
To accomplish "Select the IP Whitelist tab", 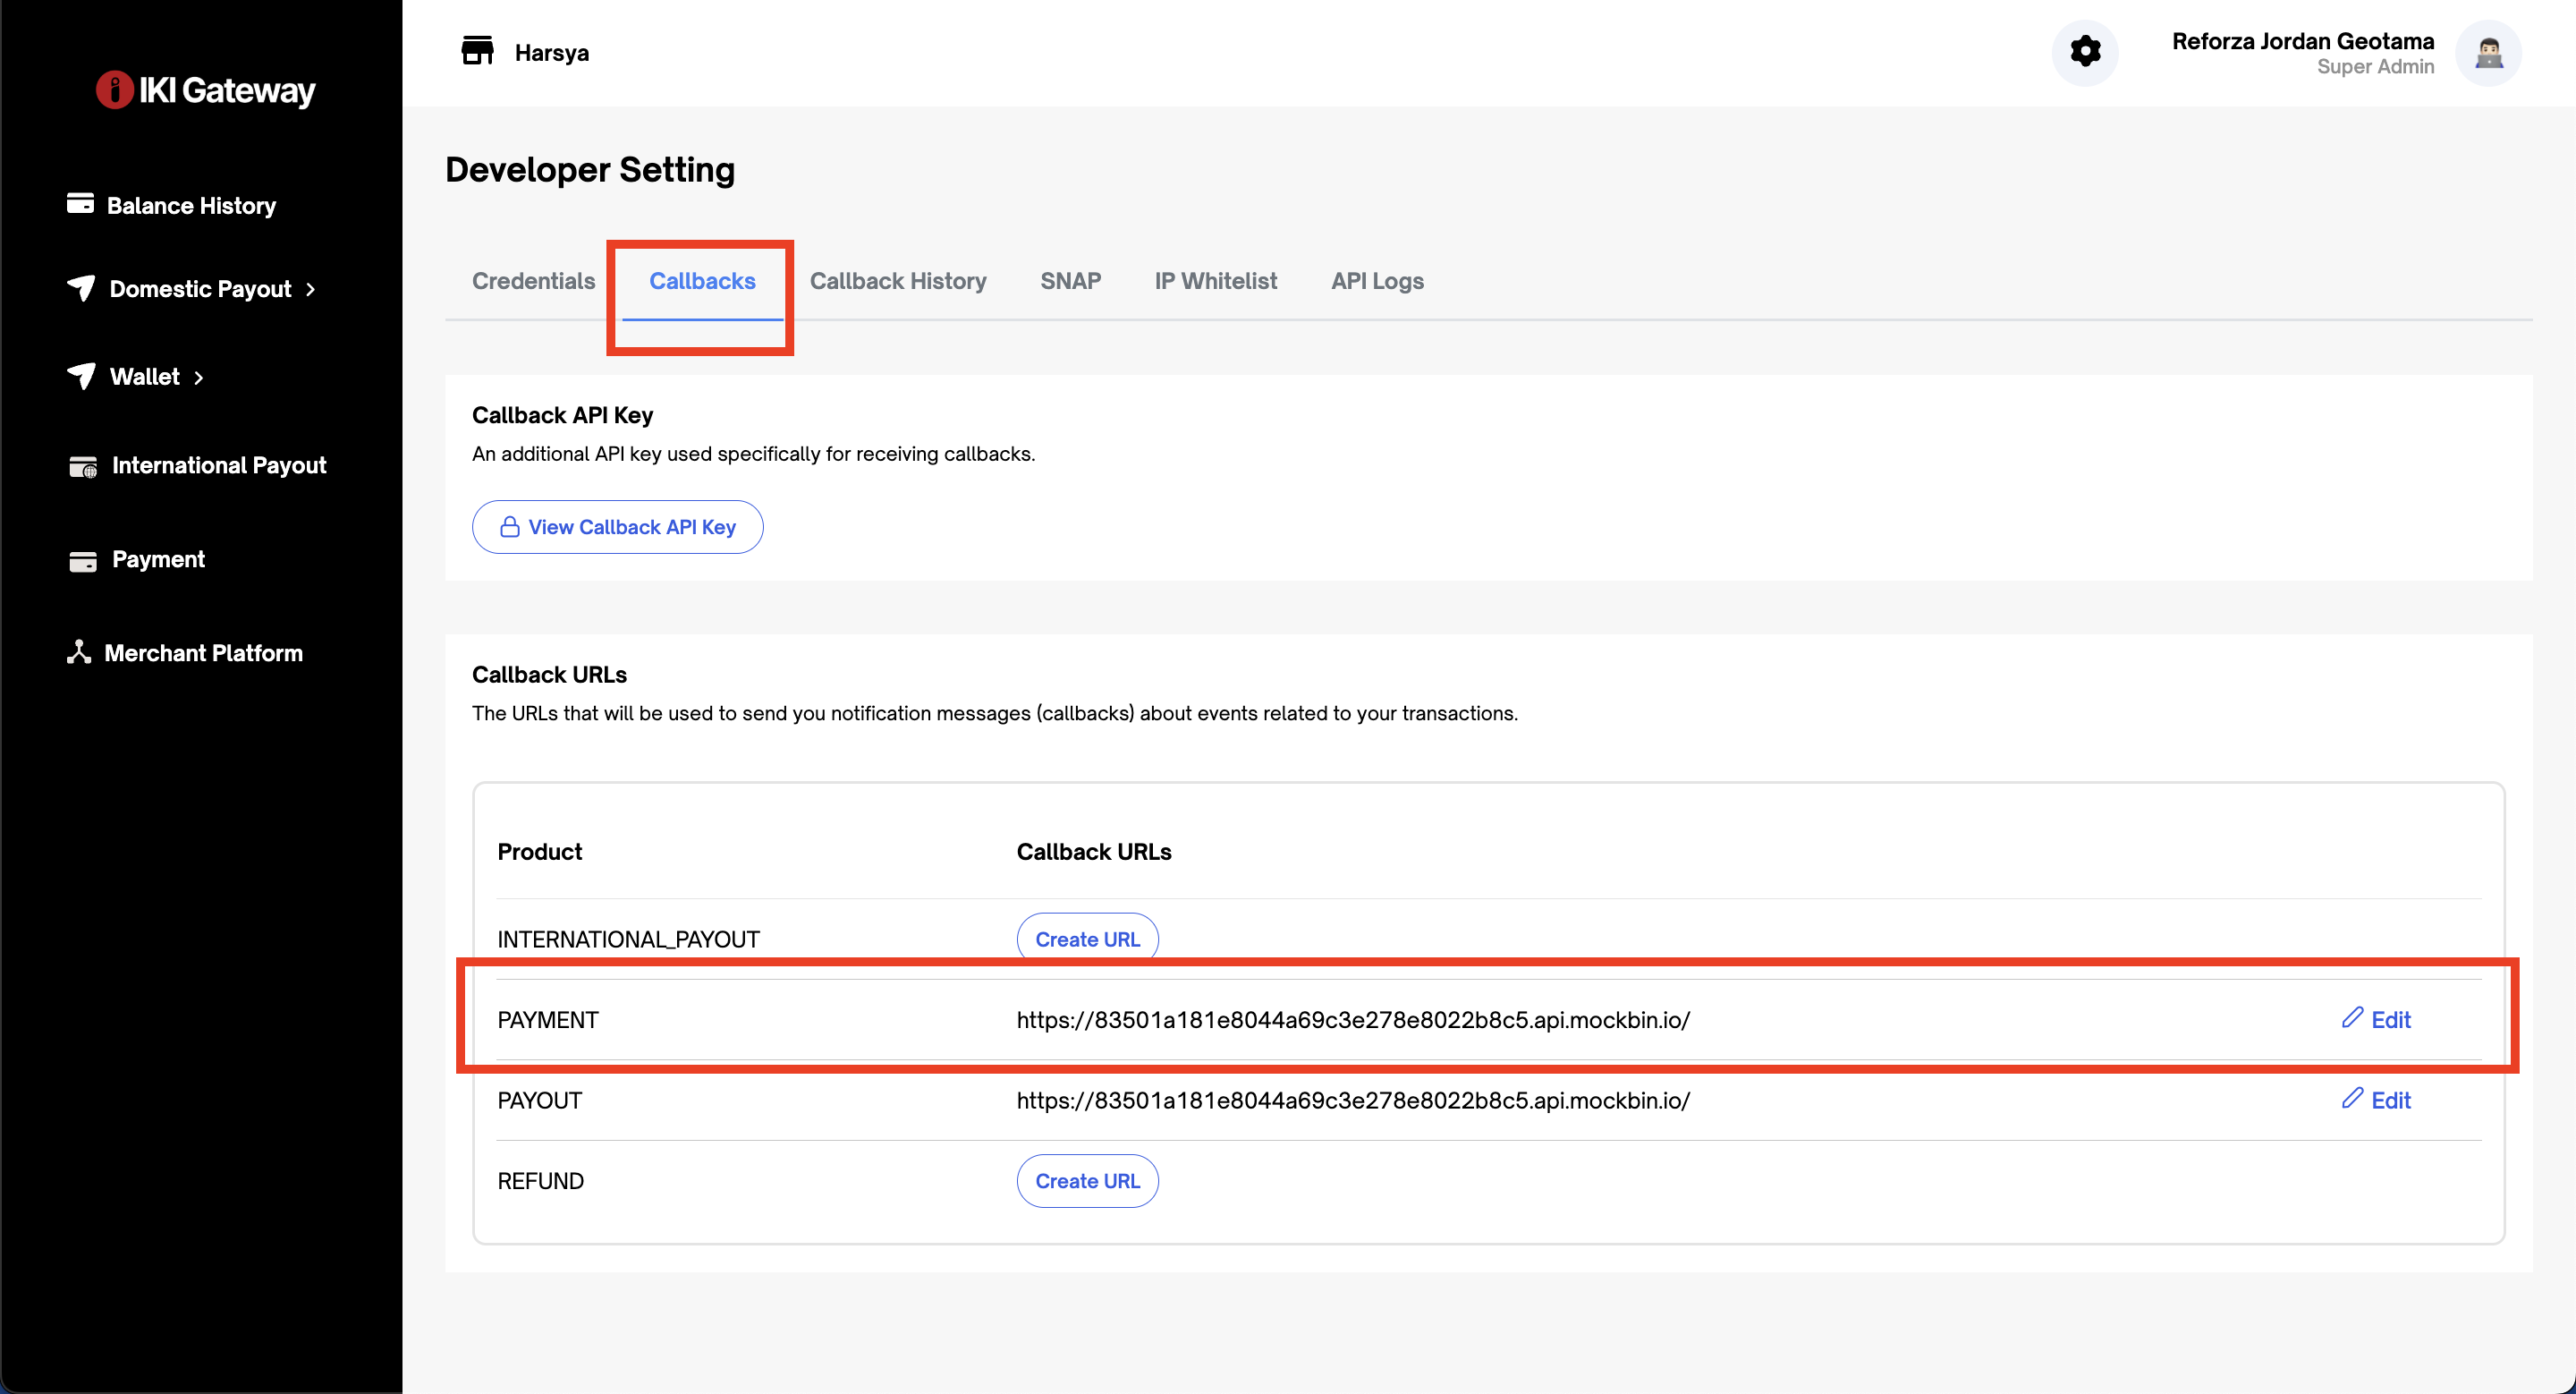I will pyautogui.click(x=1215, y=281).
